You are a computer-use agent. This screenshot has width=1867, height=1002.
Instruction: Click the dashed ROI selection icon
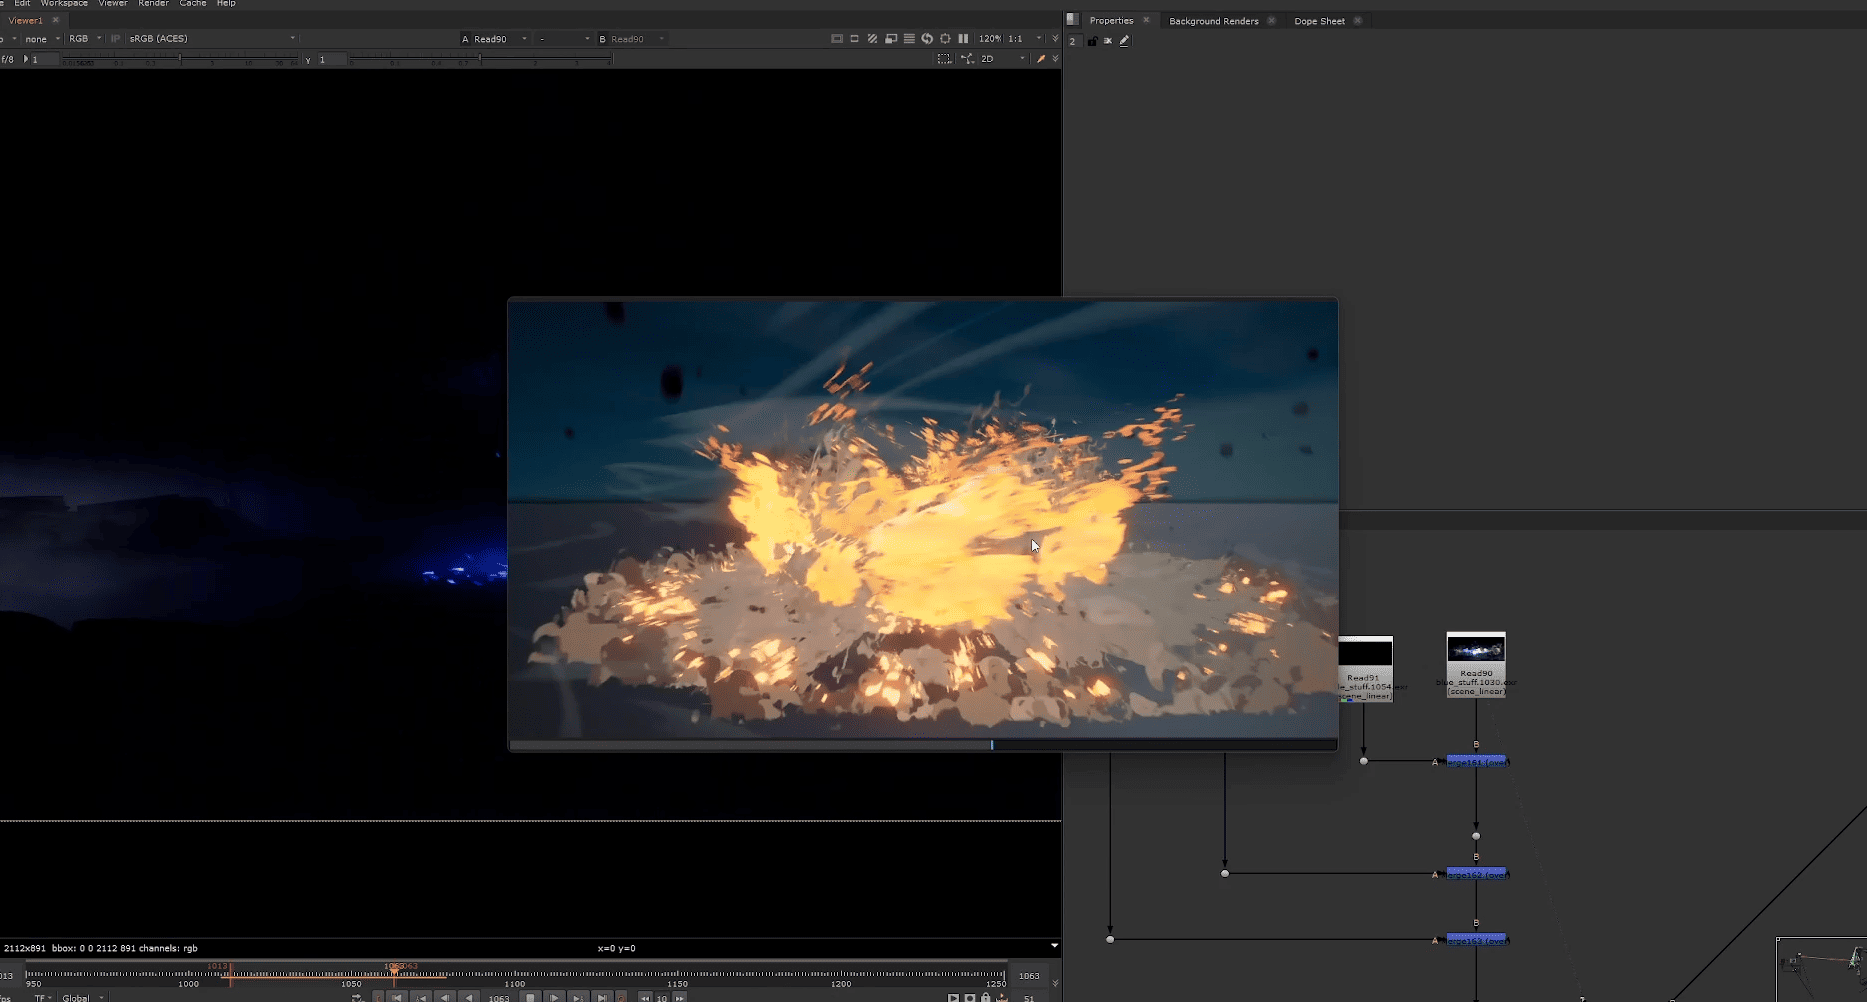click(944, 59)
